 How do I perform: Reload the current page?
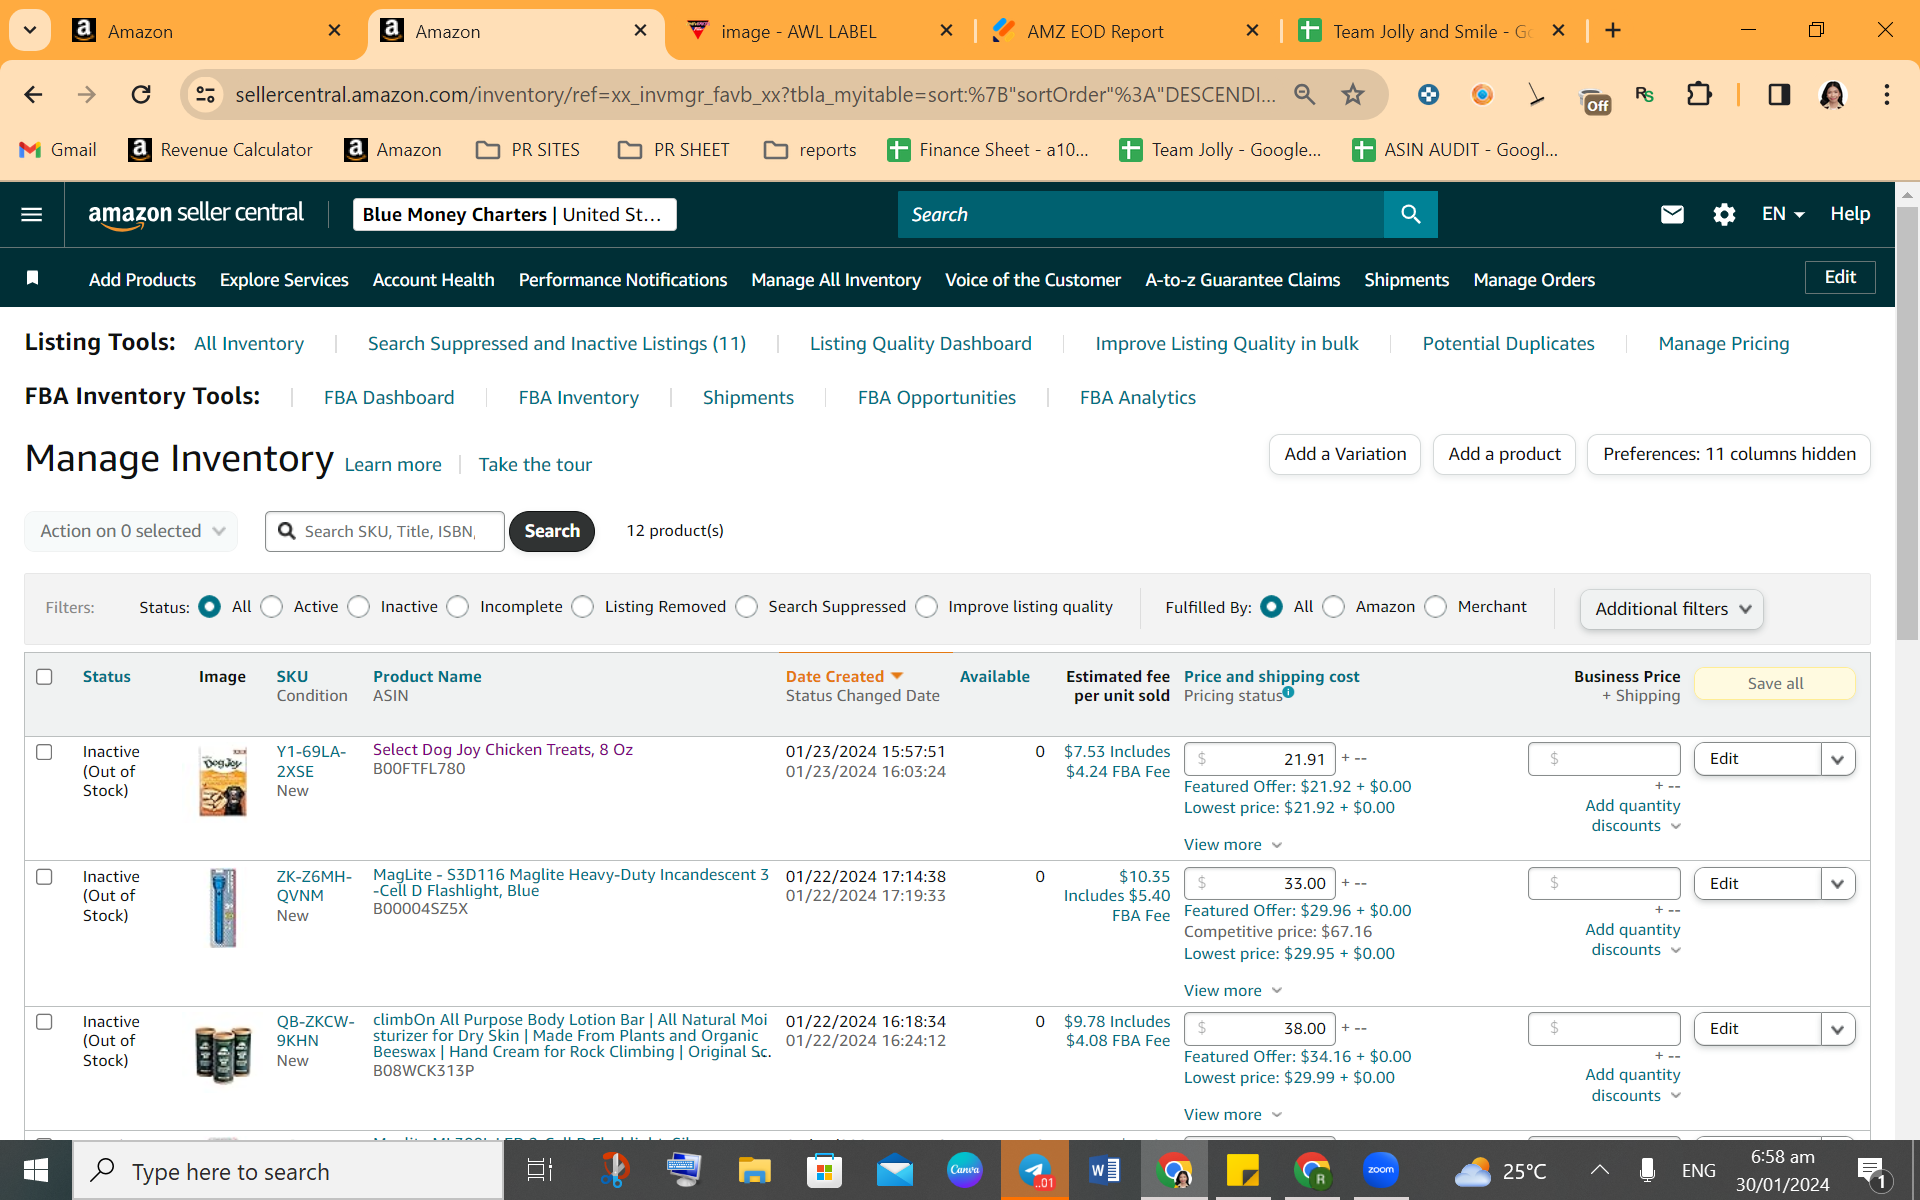click(x=141, y=94)
